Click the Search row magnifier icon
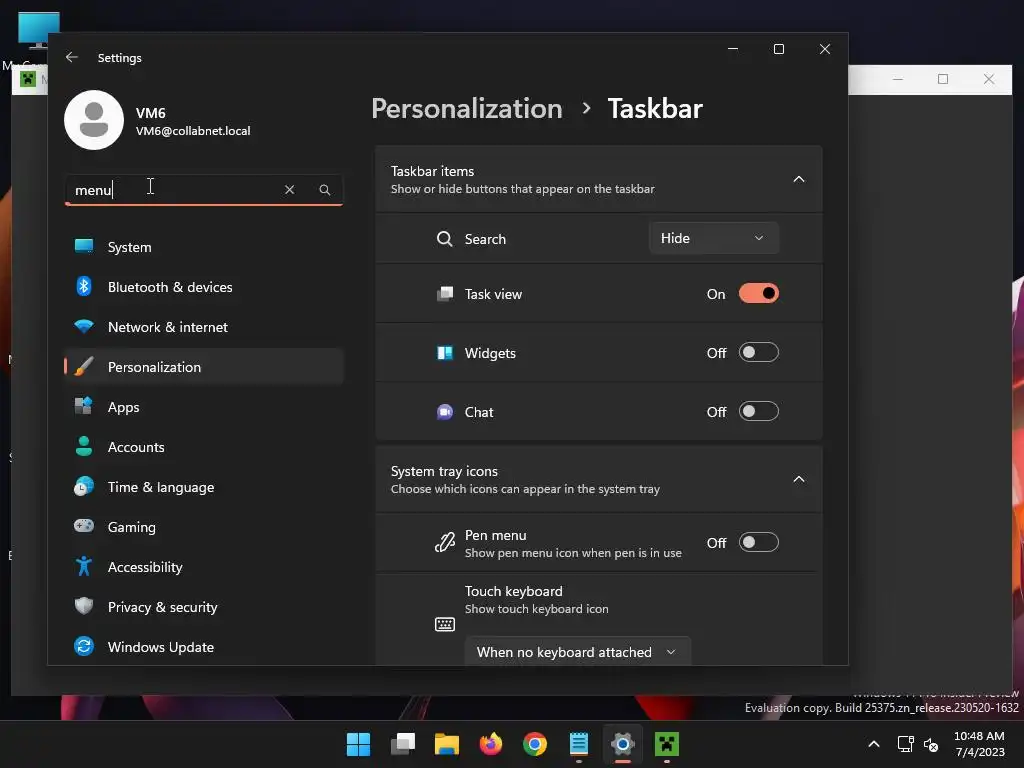The width and height of the screenshot is (1024, 768). [445, 239]
